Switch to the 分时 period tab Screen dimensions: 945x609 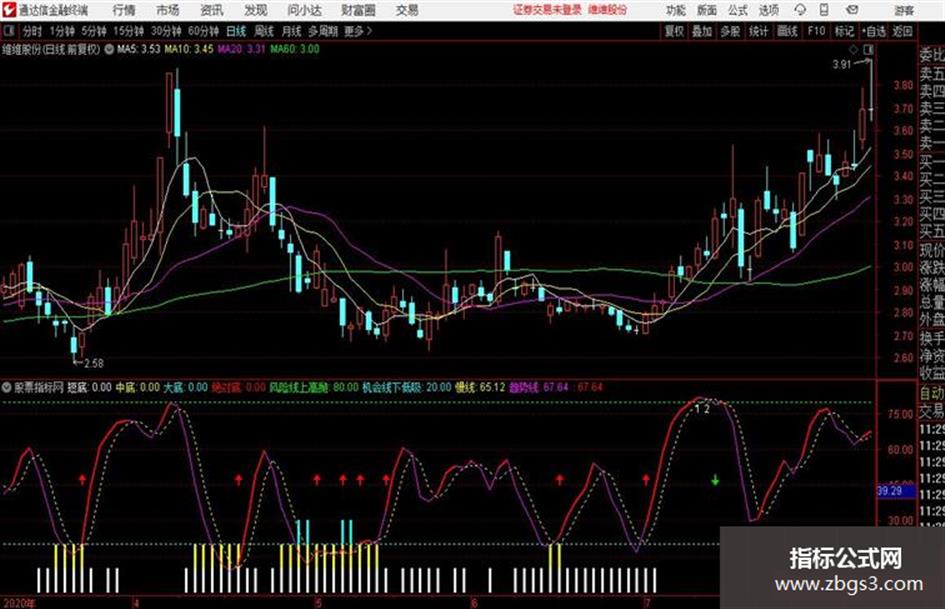coord(33,31)
